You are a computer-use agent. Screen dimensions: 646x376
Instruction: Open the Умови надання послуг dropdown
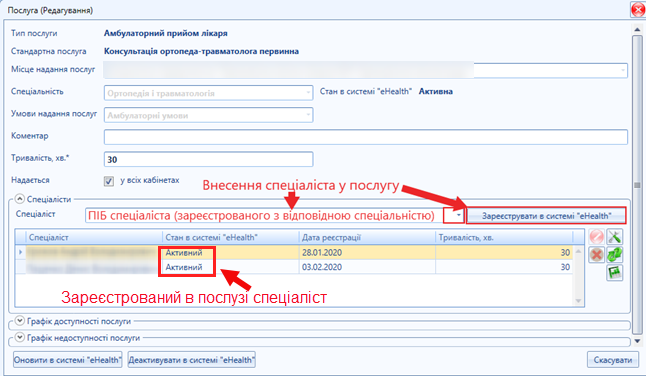[x=308, y=115]
